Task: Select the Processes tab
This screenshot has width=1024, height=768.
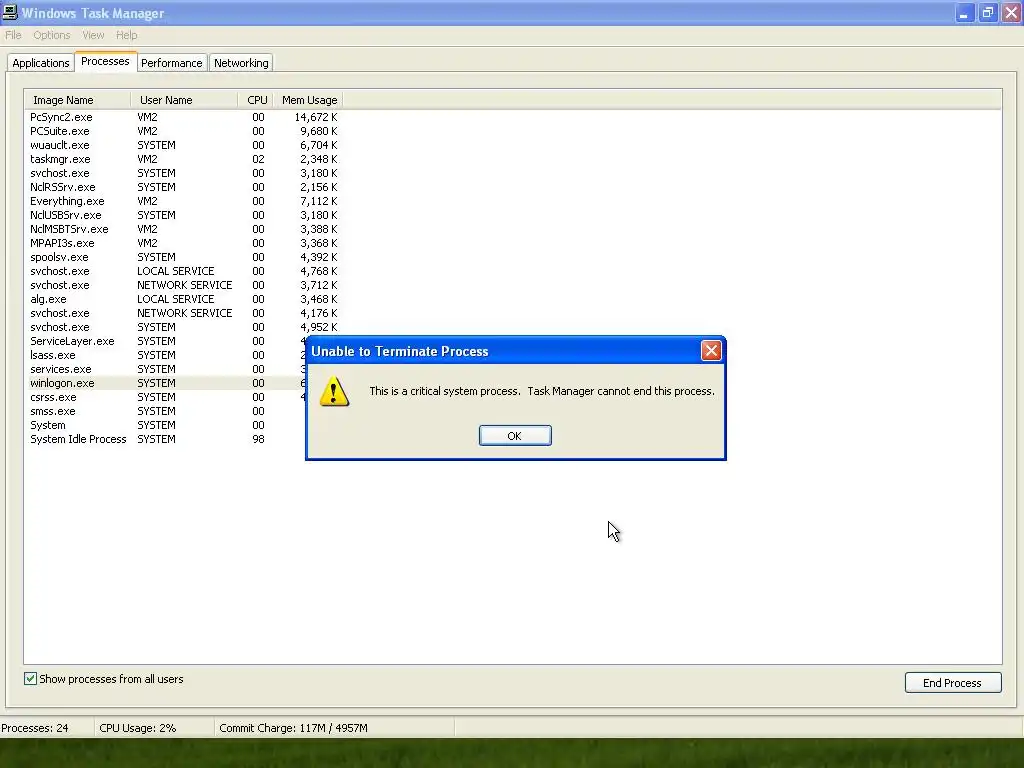Action: tap(105, 61)
